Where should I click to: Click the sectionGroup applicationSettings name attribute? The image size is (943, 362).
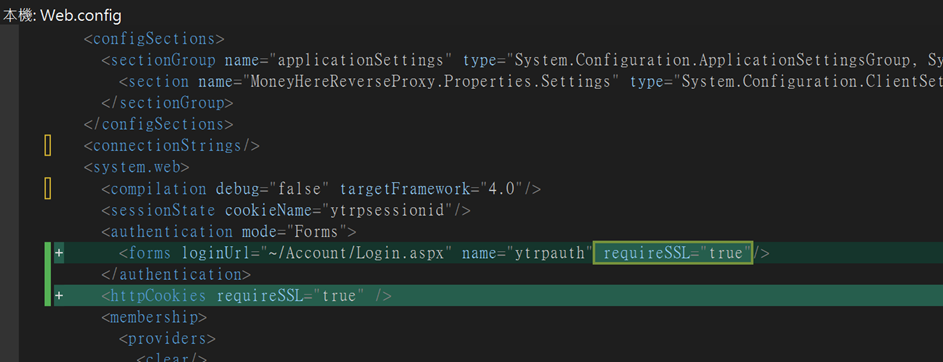pyautogui.click(x=339, y=60)
